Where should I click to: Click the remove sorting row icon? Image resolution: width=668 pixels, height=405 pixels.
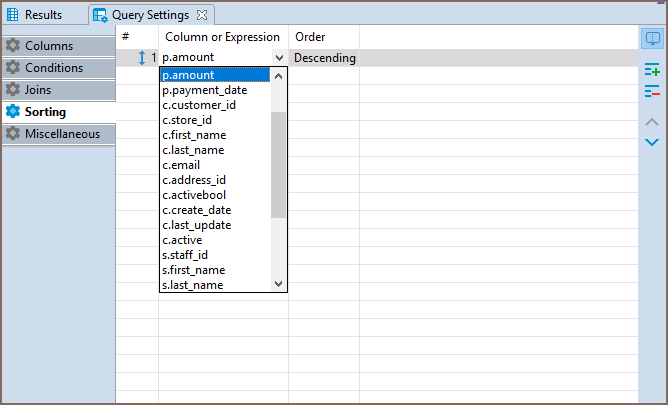coord(652,91)
